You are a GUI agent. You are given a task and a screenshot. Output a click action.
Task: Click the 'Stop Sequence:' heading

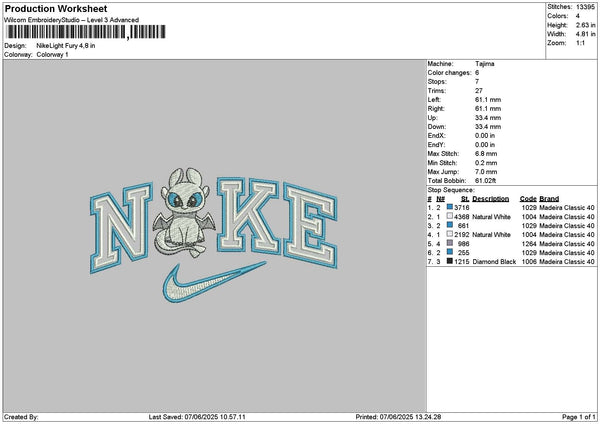[x=451, y=190]
